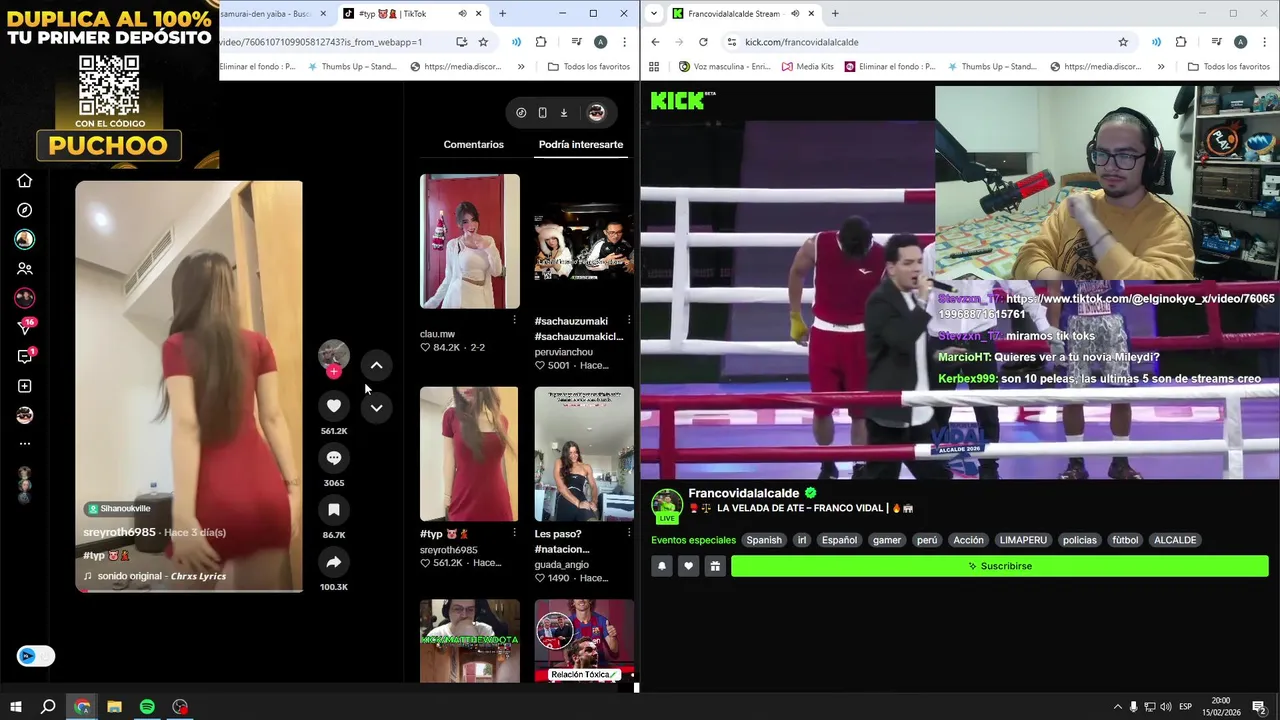The height and width of the screenshot is (720, 1280).
Task: Click Kick gift subscription icon
Action: [715, 566]
